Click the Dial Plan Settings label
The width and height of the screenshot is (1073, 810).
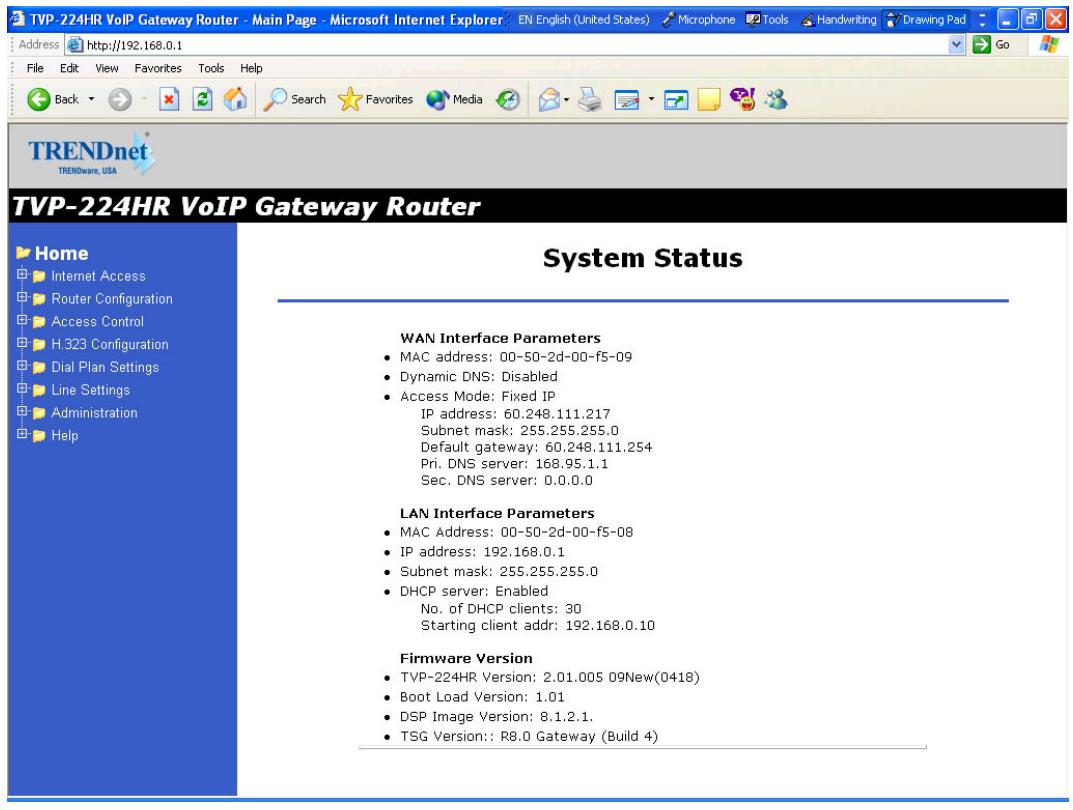click(x=105, y=367)
